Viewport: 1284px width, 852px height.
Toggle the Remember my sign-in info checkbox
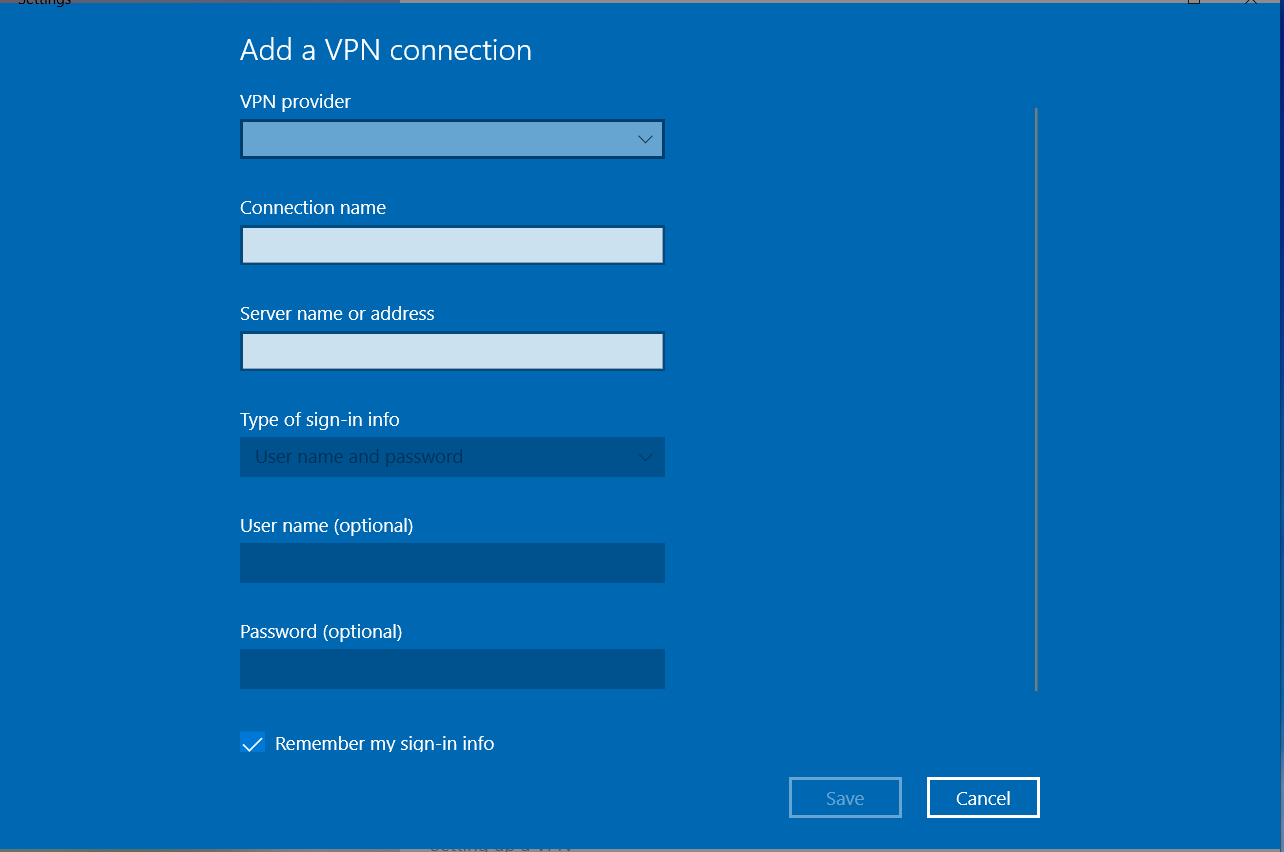coord(252,742)
